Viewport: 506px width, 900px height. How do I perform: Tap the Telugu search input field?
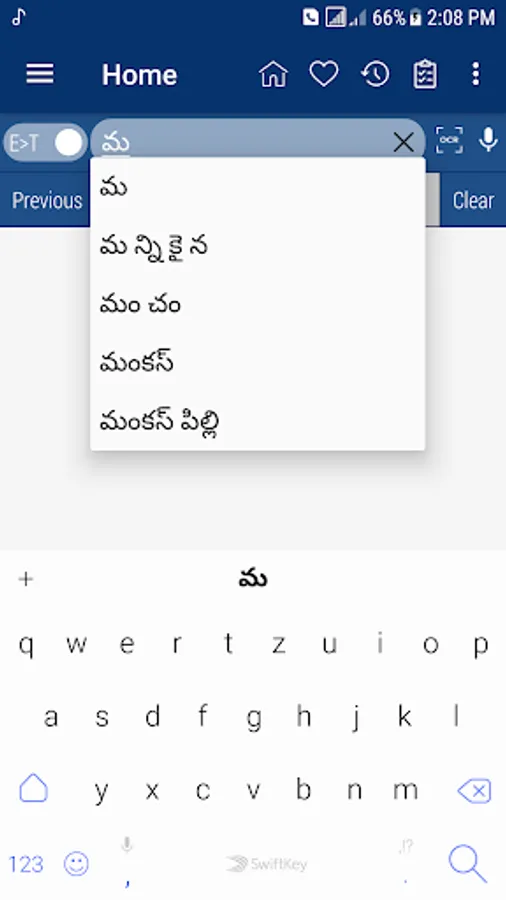pos(247,142)
